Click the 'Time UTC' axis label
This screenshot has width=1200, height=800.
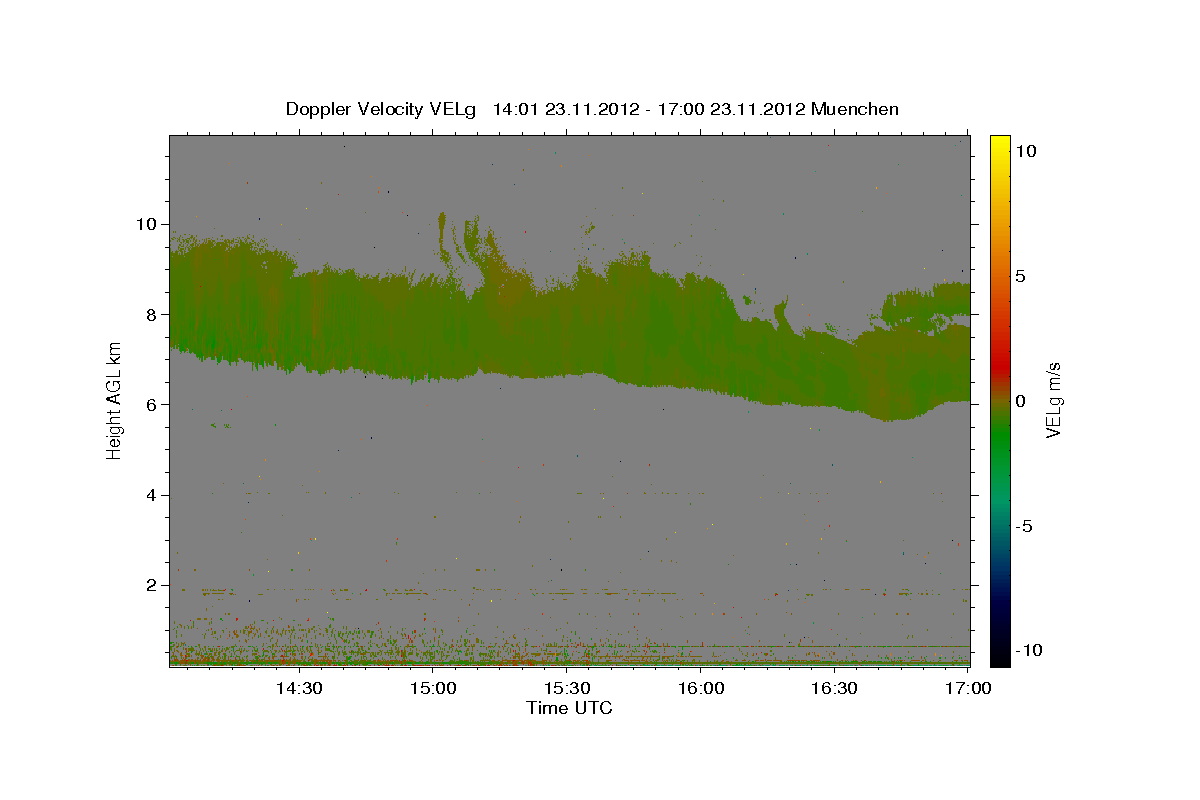[569, 708]
